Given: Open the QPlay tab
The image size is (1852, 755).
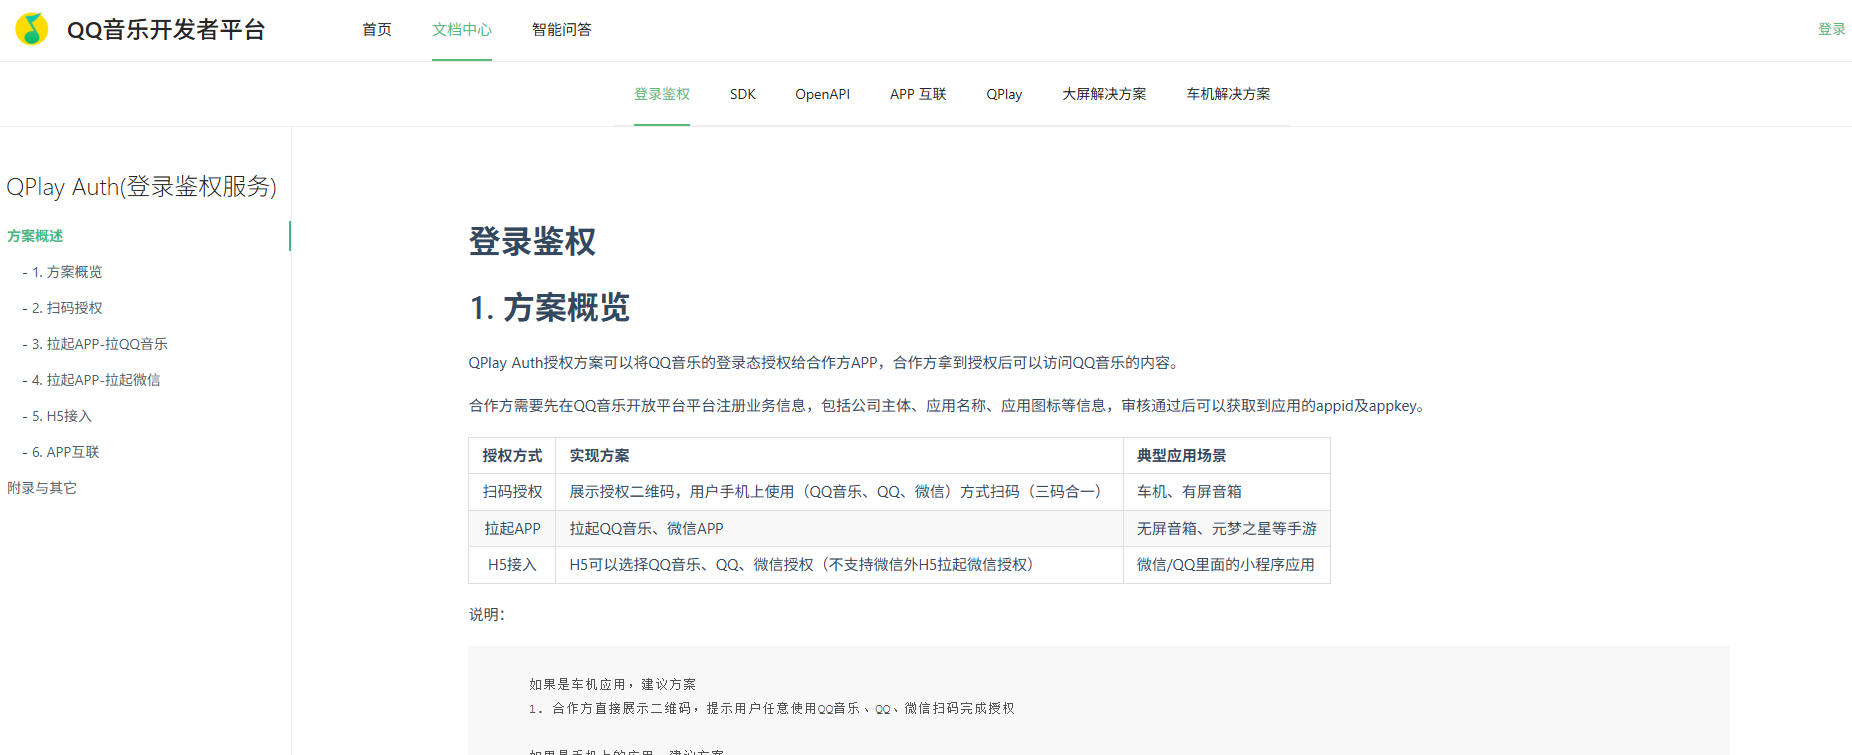Looking at the screenshot, I should click(1004, 94).
